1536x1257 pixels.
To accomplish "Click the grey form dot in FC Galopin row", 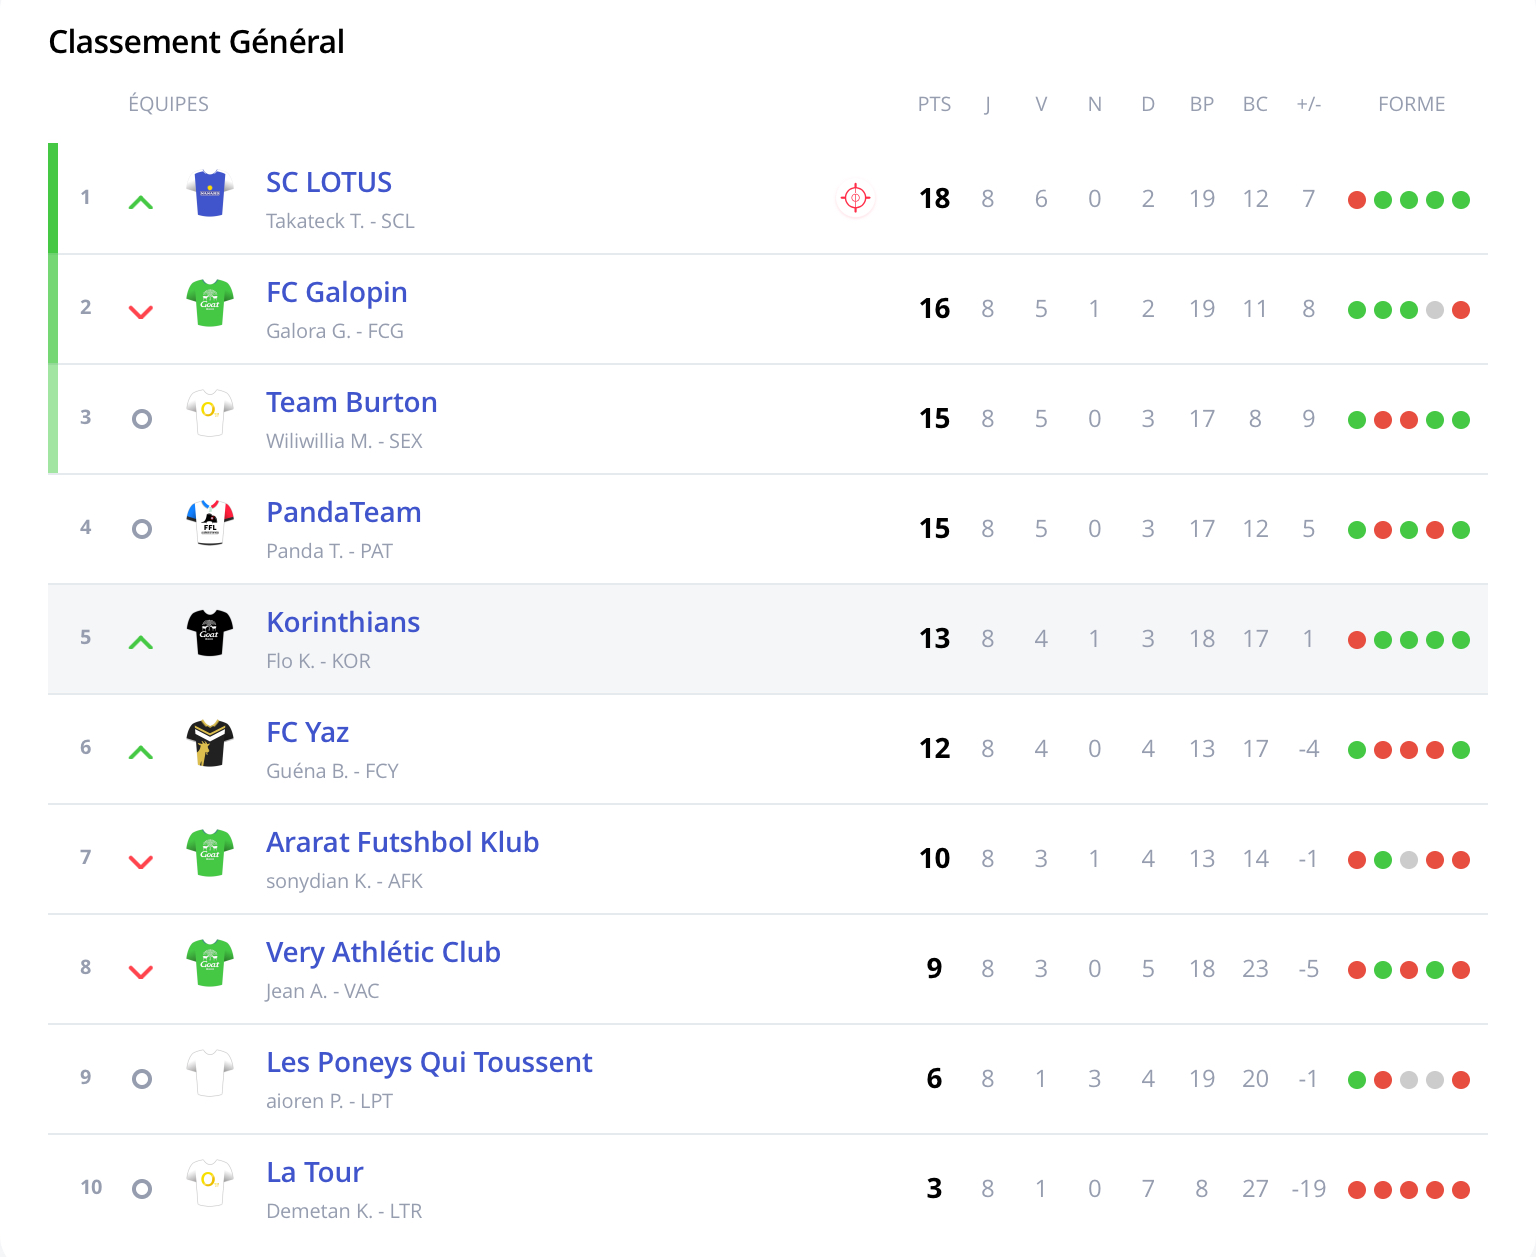I will coord(1435,310).
